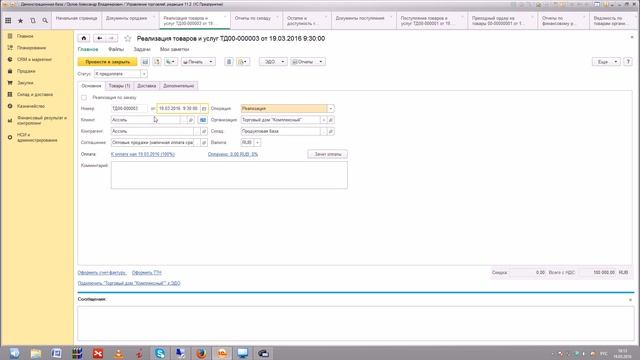Click the Оформить счет-фактуру link
Viewport: 640px width, 360px height.
tap(102, 273)
